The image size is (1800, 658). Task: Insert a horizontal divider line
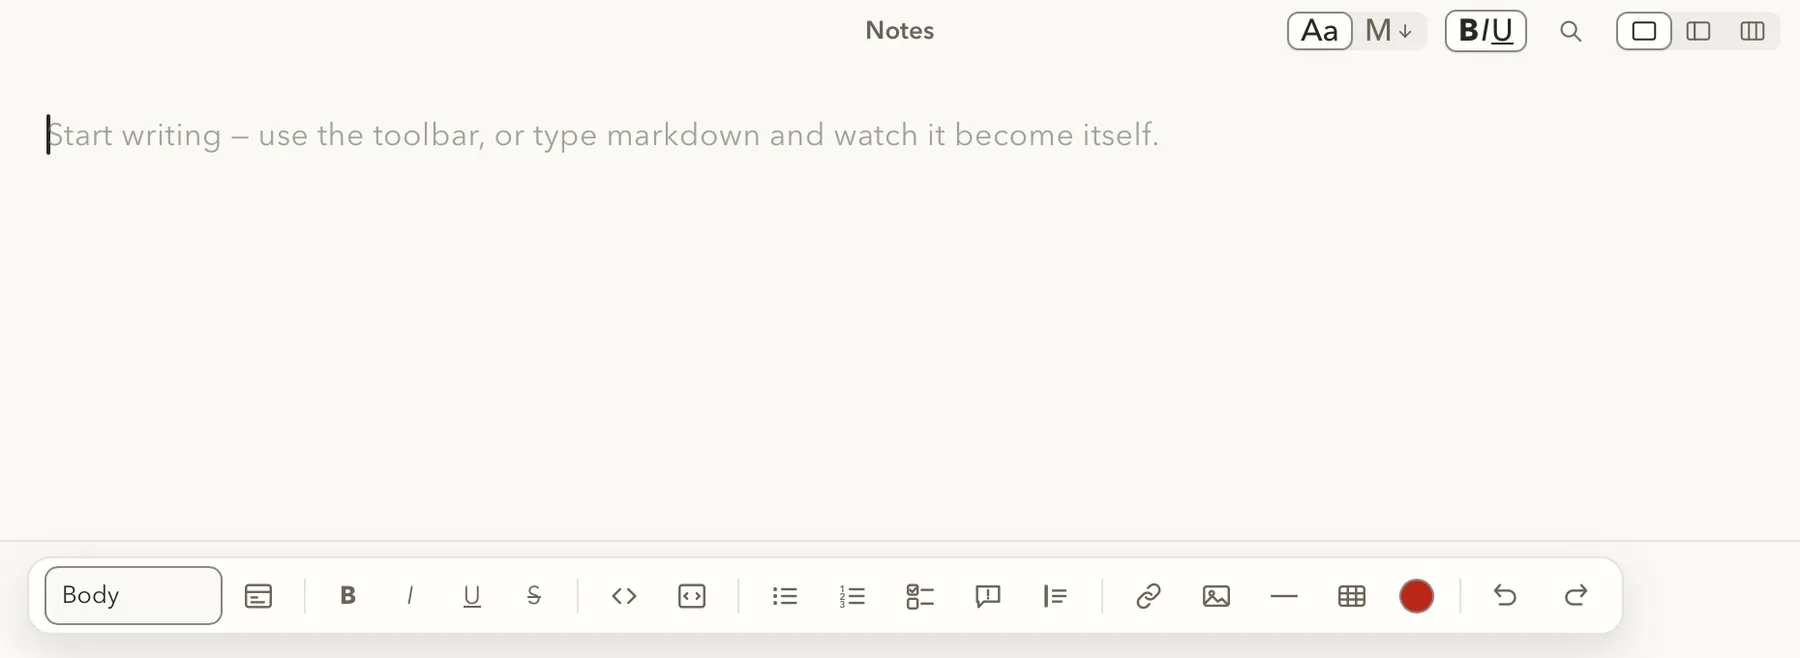click(x=1284, y=596)
